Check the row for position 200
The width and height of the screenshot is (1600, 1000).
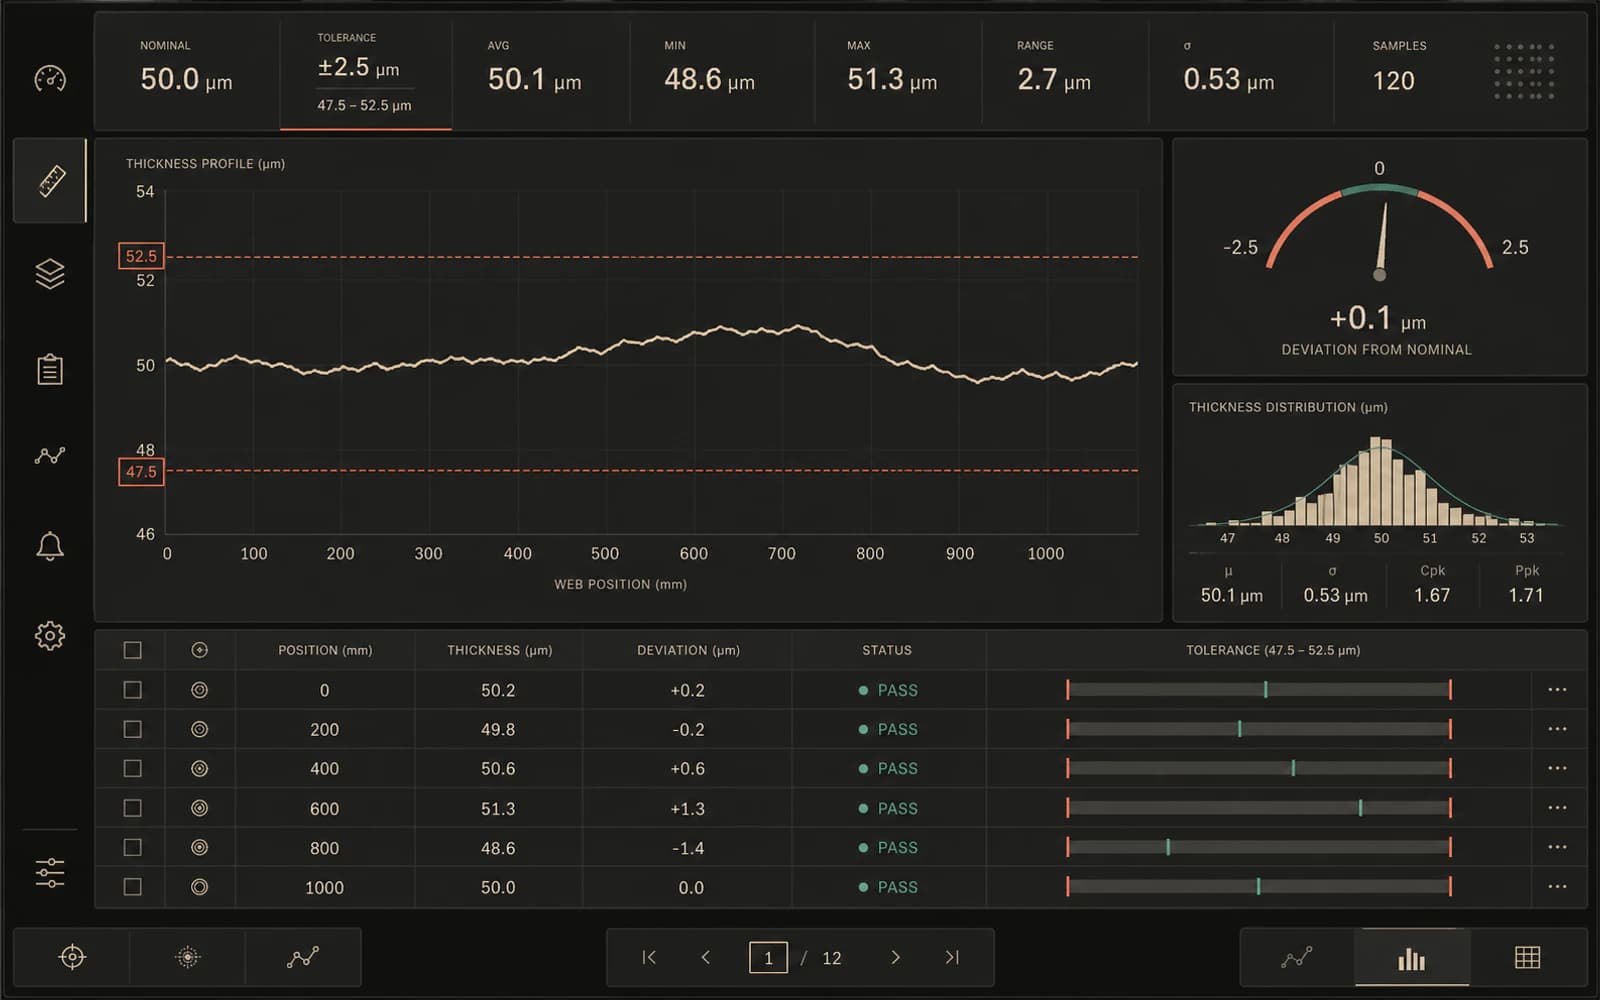pyautogui.click(x=132, y=729)
